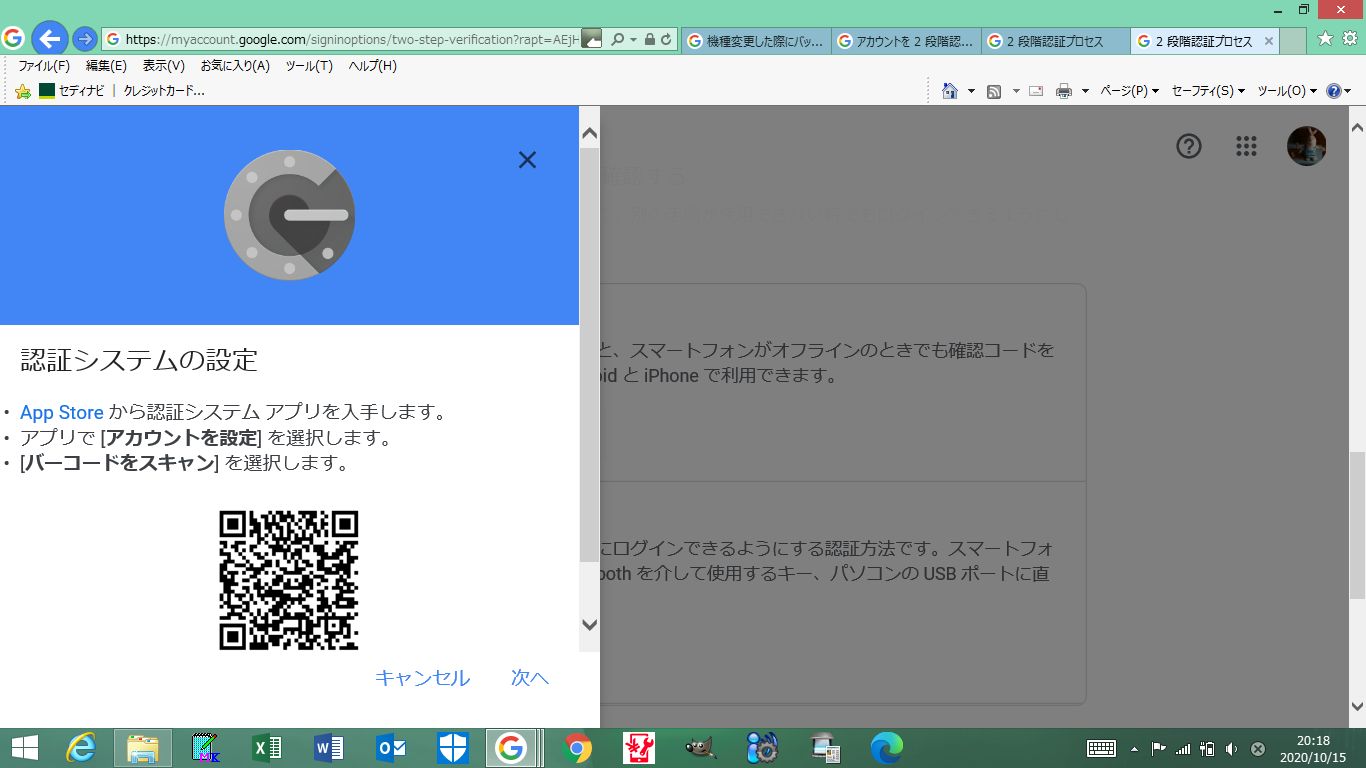The height and width of the screenshot is (768, 1366).
Task: Go forward with the IE forward arrow
Action: (x=85, y=39)
